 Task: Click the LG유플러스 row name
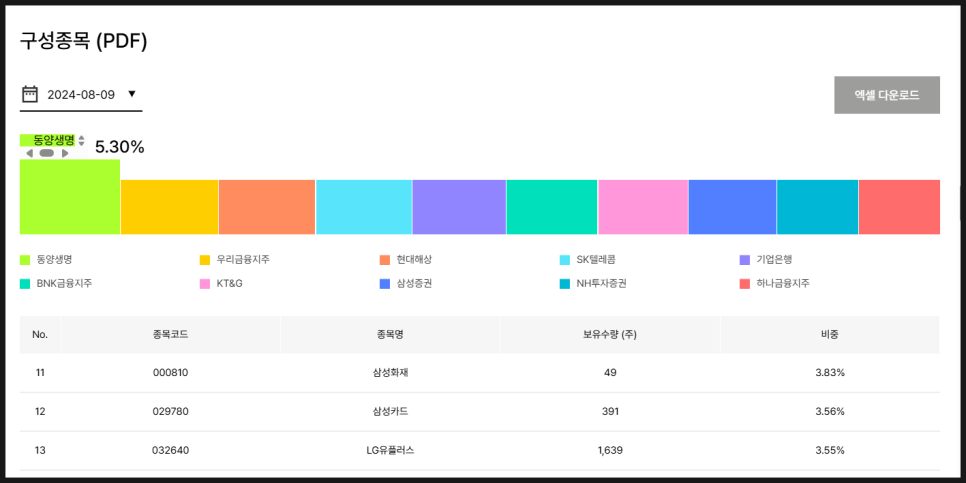[390, 450]
